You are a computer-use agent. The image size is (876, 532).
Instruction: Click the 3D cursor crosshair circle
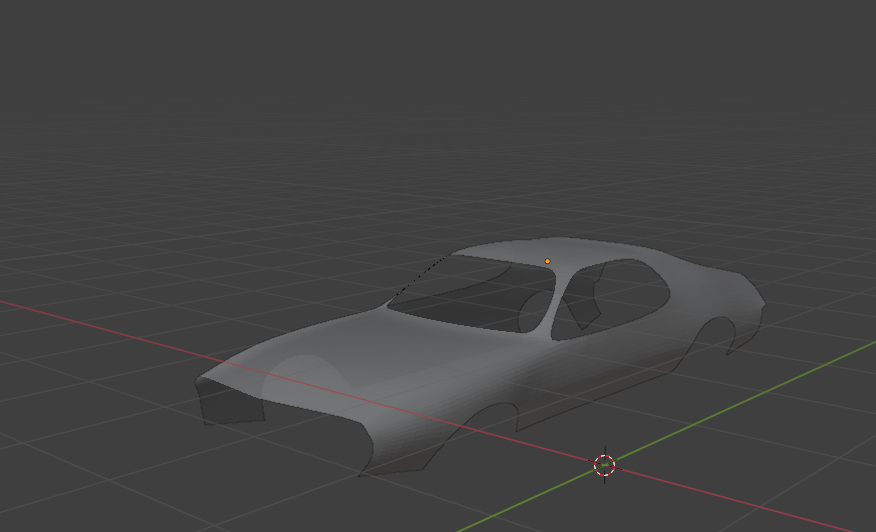point(604,465)
